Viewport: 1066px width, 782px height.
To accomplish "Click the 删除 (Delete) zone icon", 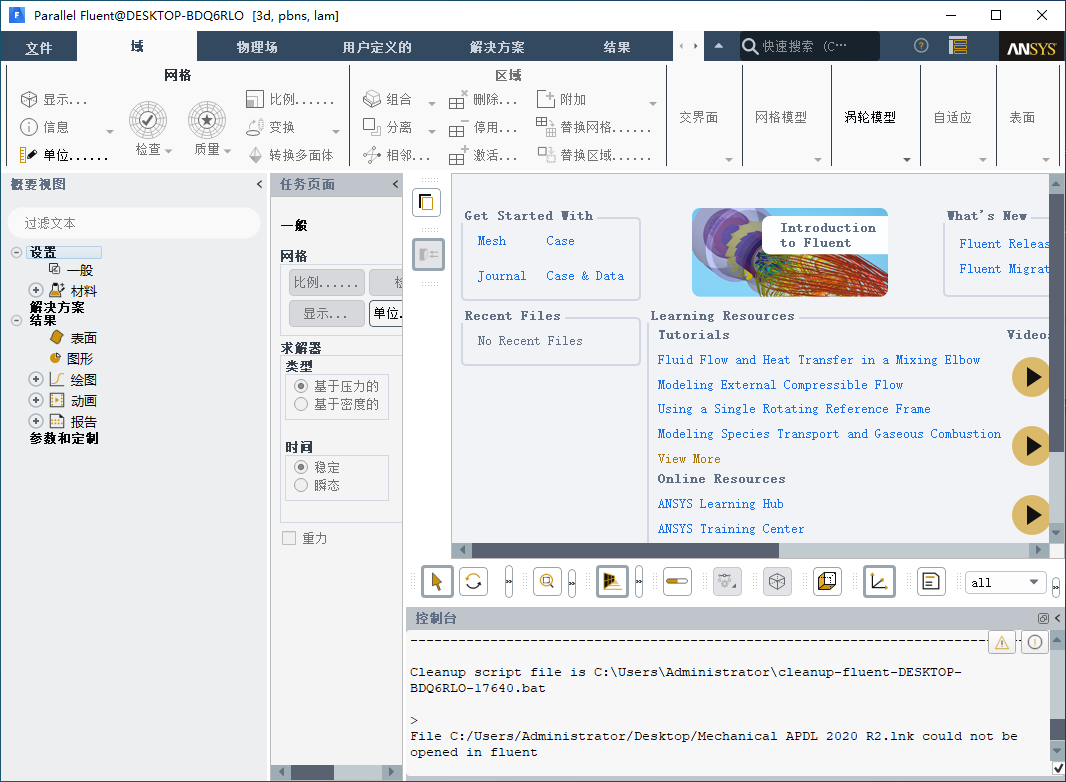I will pos(458,99).
